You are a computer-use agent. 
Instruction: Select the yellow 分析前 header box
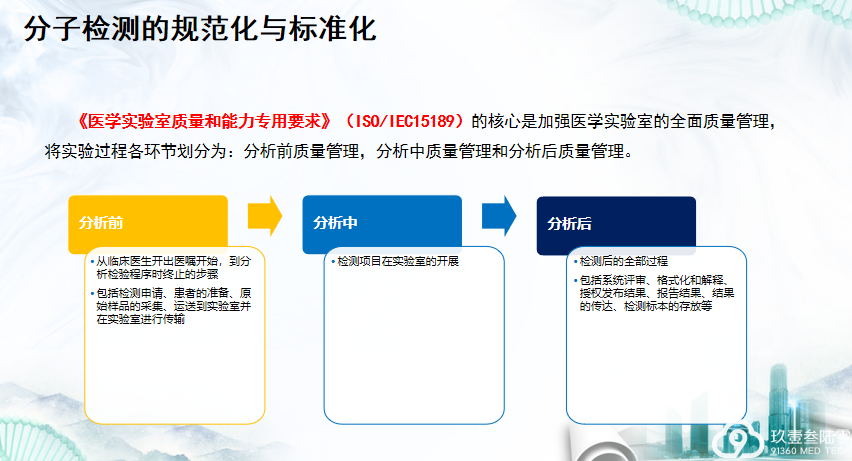pyautogui.click(x=148, y=223)
